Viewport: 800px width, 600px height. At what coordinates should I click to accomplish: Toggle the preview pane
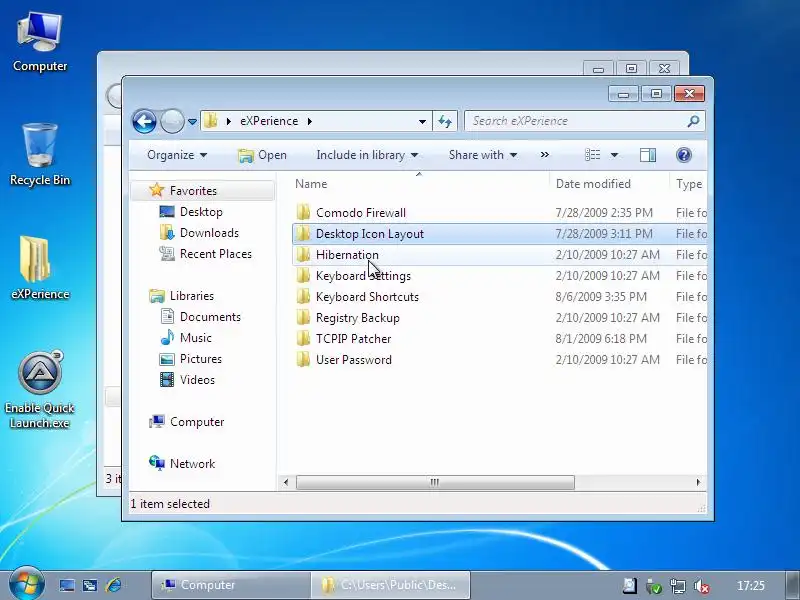pyautogui.click(x=648, y=155)
